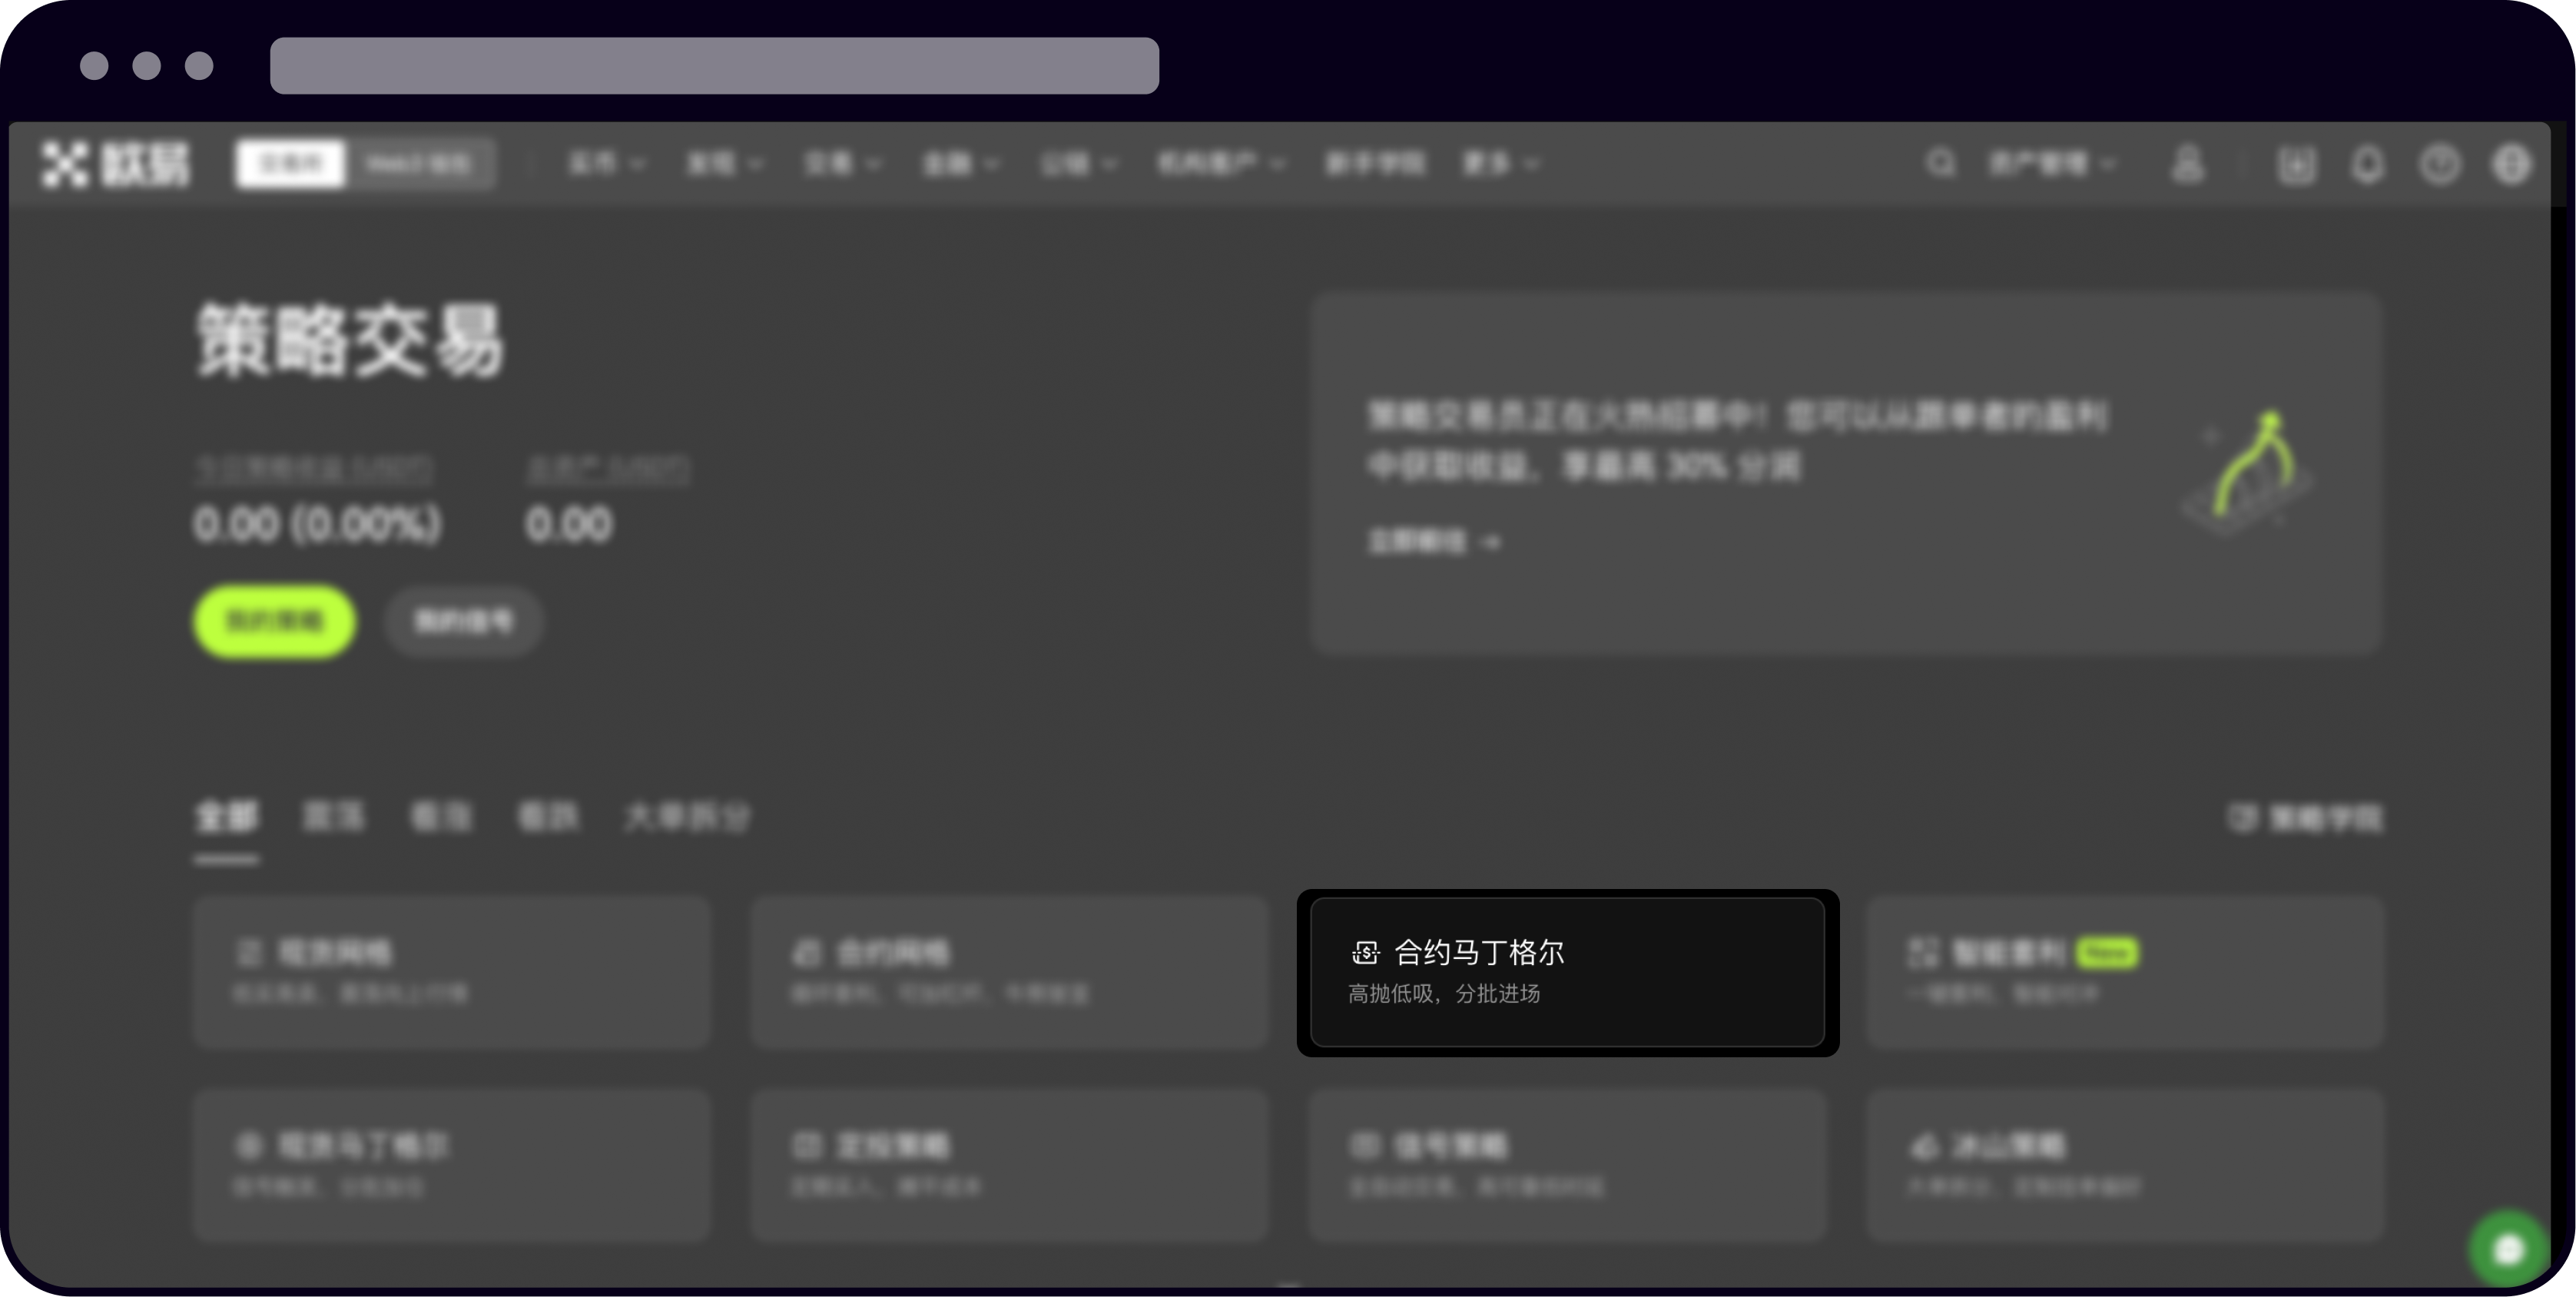The width and height of the screenshot is (2576, 1297).
Task: Click the download app icon
Action: pos(2296,164)
